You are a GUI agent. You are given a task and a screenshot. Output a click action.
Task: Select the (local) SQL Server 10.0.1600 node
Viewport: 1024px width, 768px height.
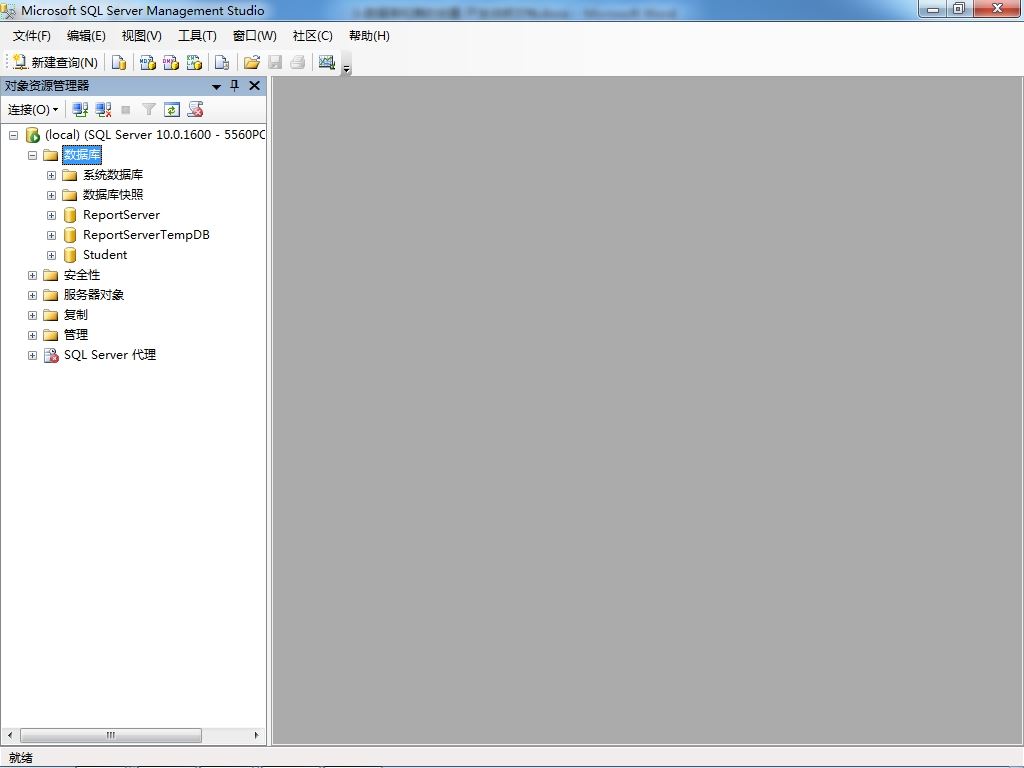[155, 135]
